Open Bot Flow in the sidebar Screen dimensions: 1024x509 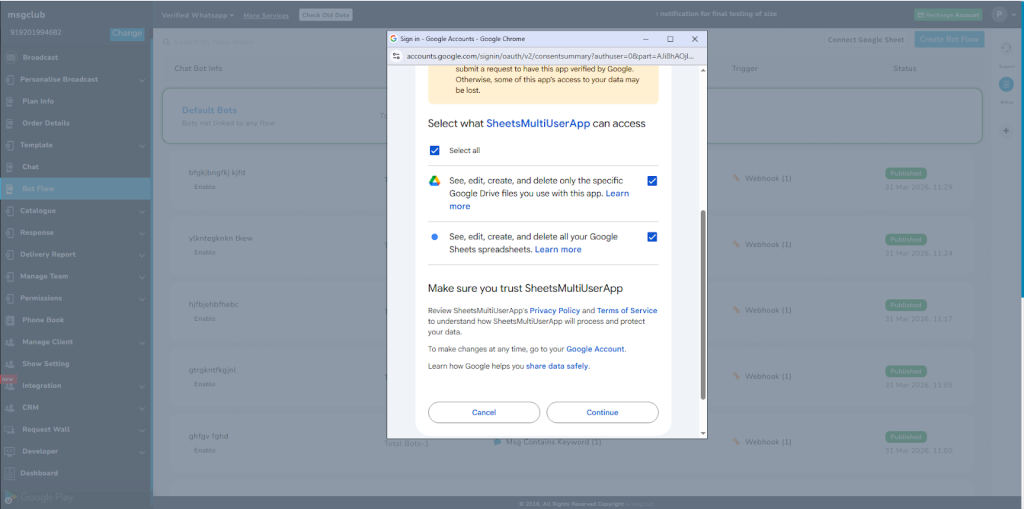tap(38, 189)
